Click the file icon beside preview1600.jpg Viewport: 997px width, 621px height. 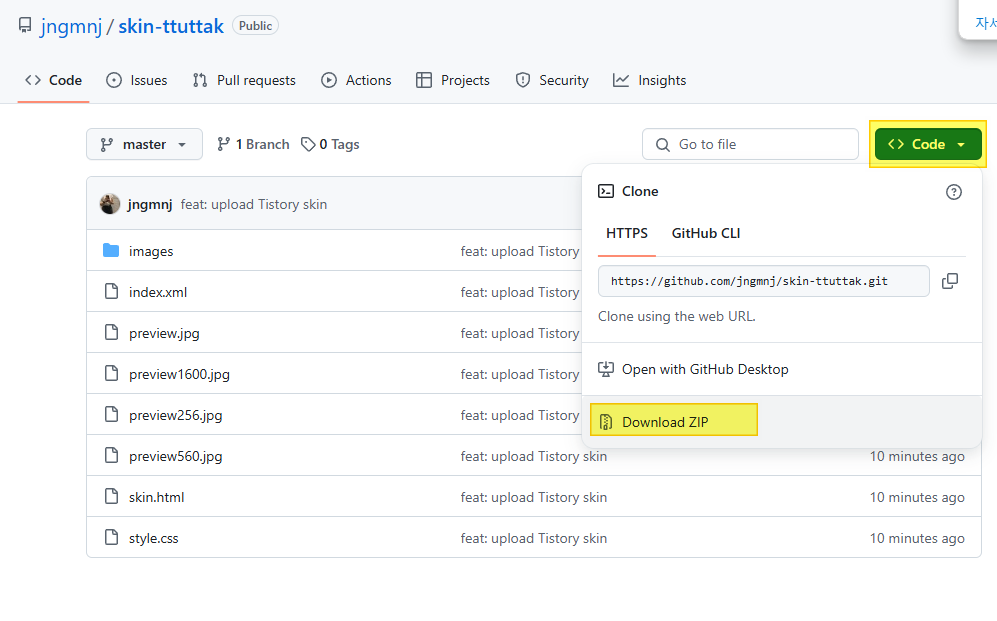pyautogui.click(x=111, y=374)
